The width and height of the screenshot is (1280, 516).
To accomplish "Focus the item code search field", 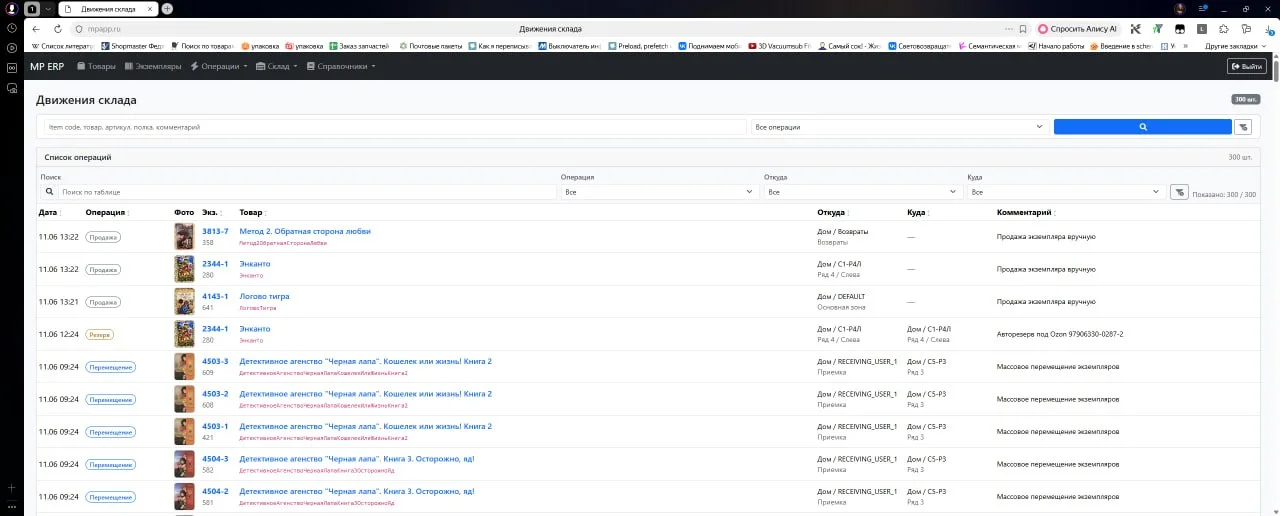I will (395, 127).
